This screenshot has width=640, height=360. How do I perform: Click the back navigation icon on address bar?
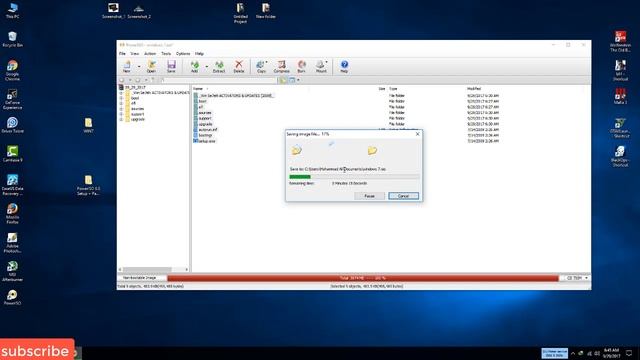(x=122, y=80)
